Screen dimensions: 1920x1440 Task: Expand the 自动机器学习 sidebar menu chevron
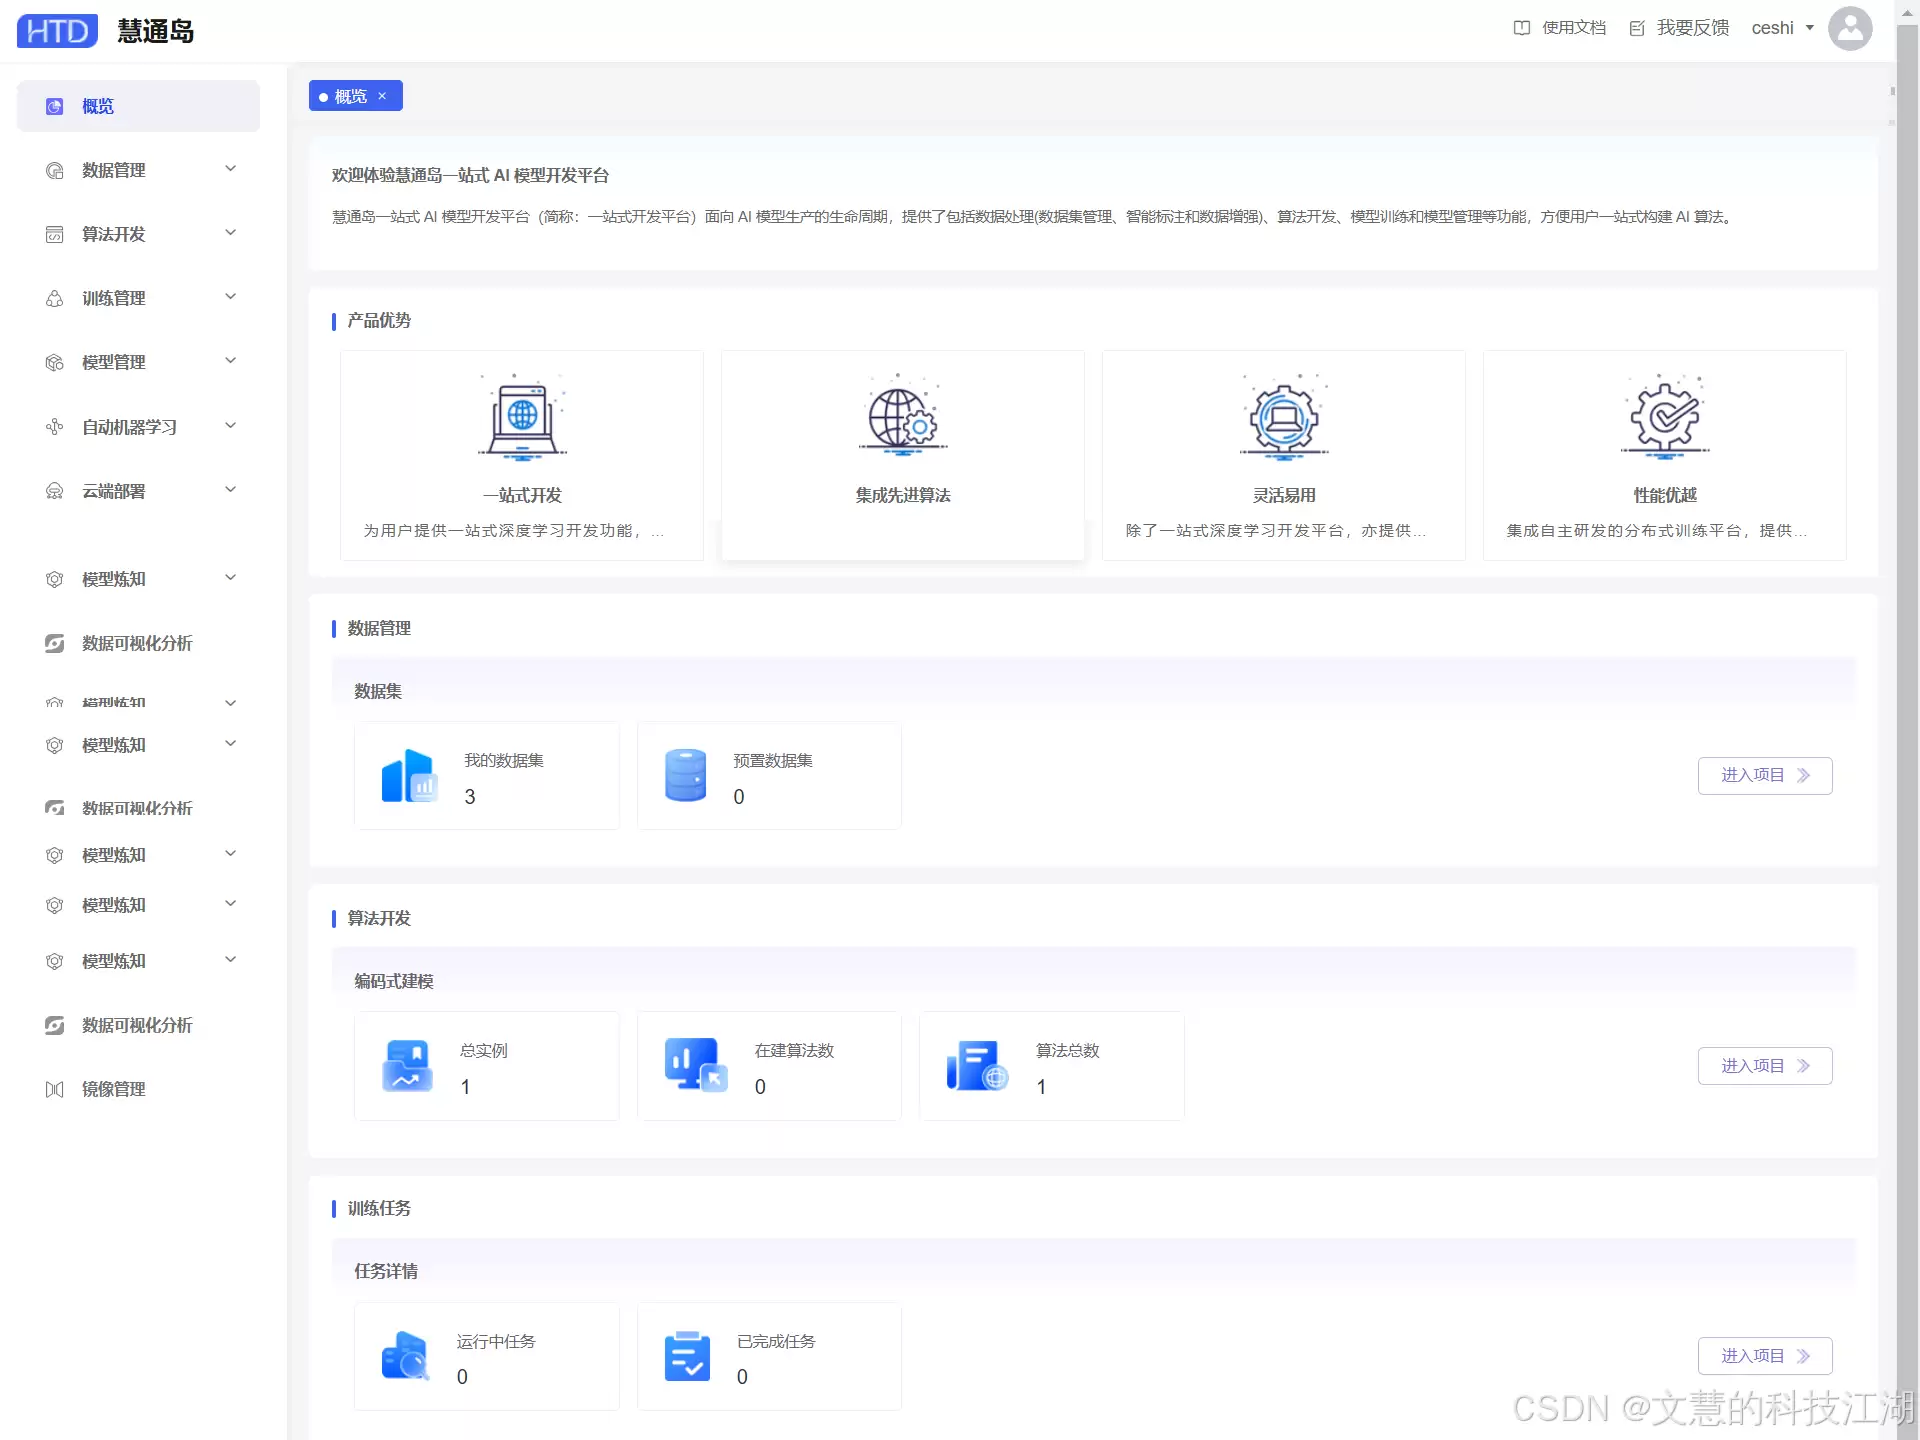pyautogui.click(x=231, y=426)
